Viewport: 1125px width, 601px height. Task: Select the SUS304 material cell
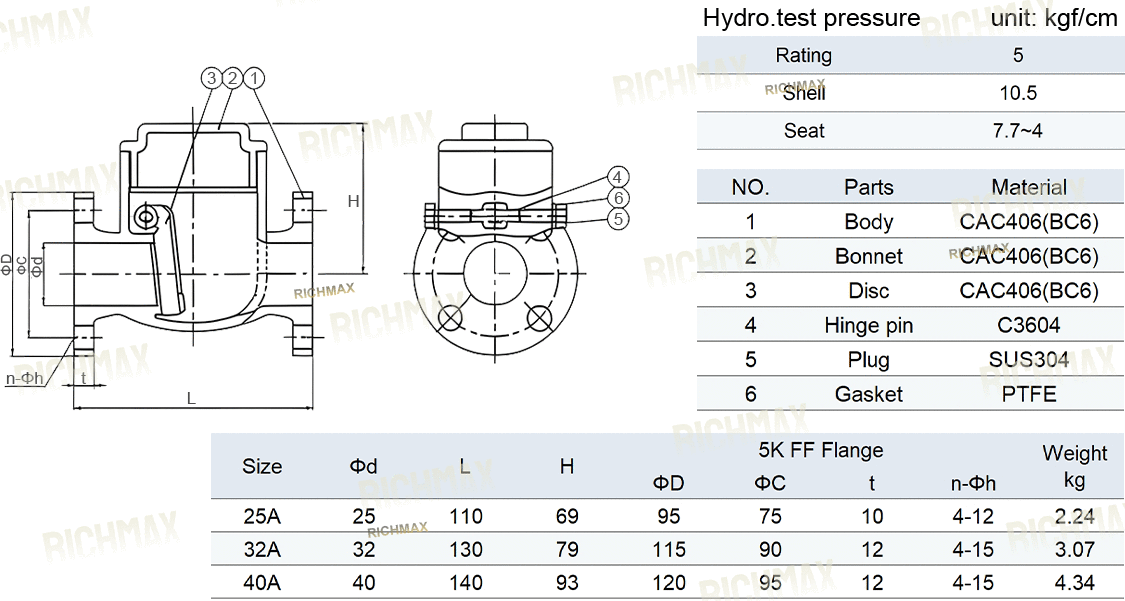[x=1029, y=359]
